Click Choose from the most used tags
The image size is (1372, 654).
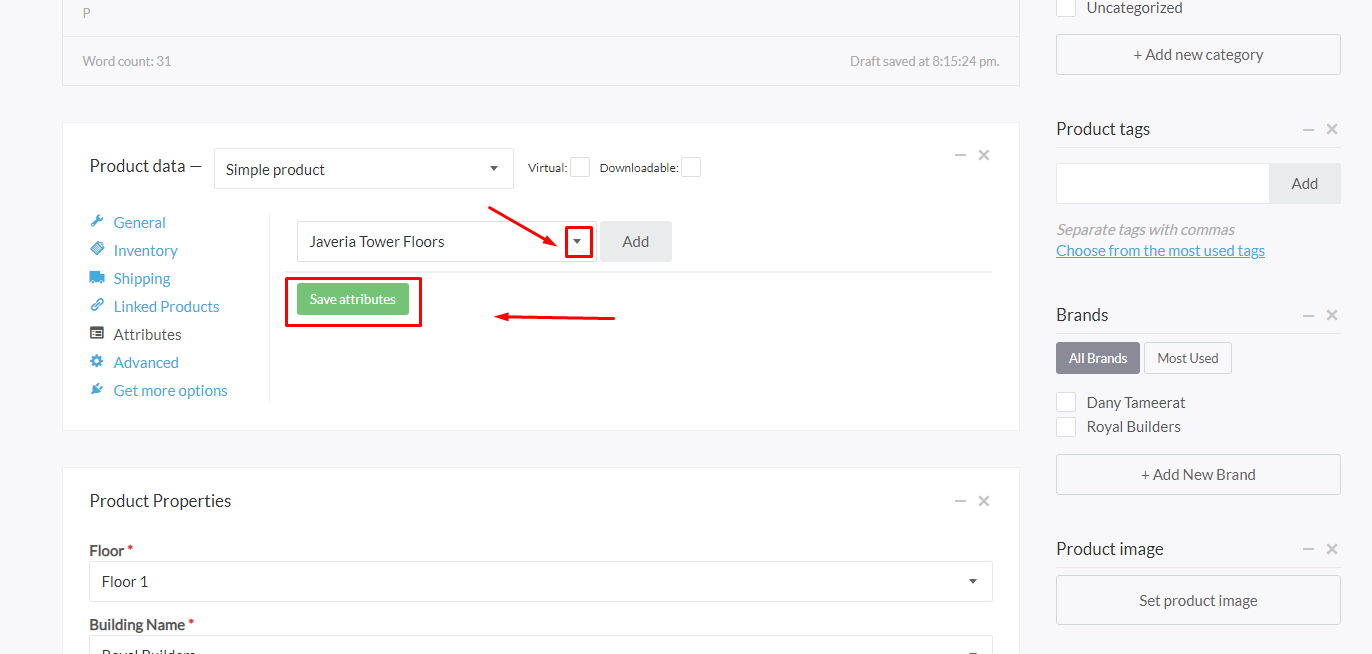click(x=1160, y=251)
